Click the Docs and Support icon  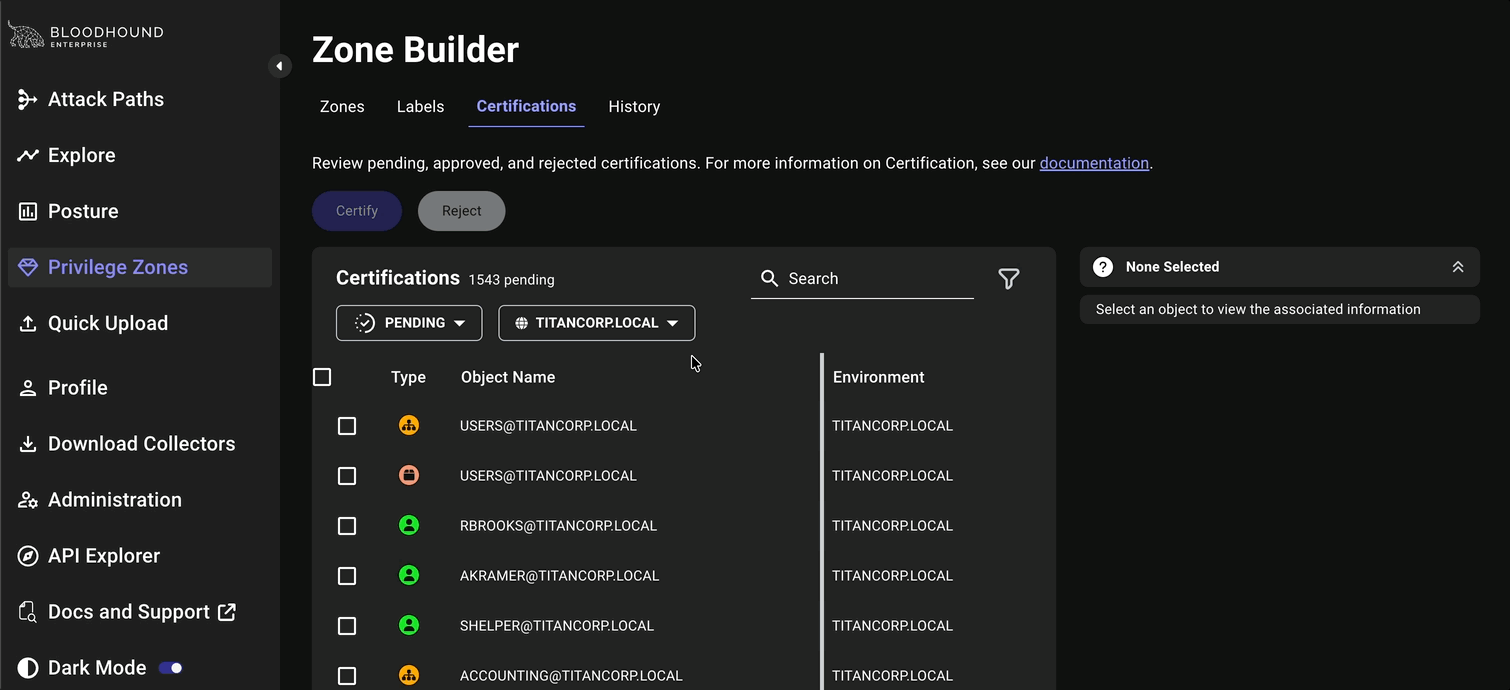pos(28,612)
